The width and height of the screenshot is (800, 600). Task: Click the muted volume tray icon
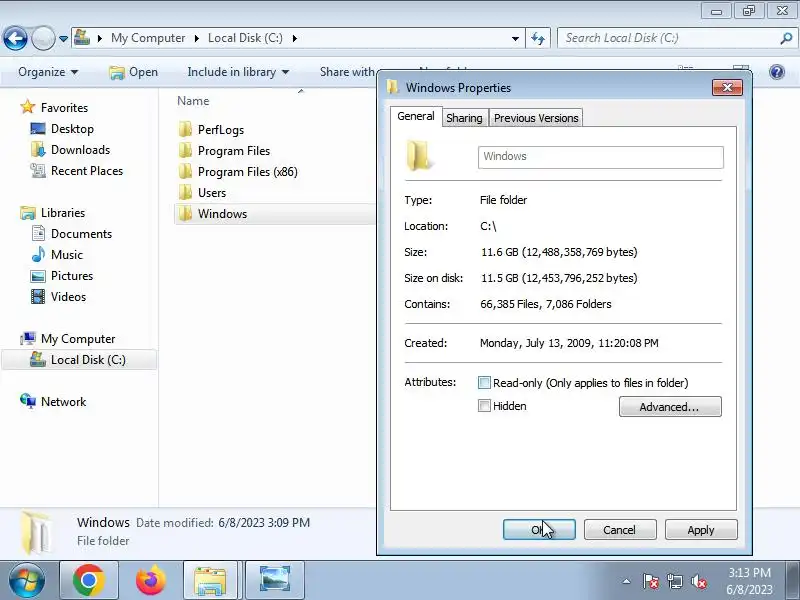(x=699, y=581)
